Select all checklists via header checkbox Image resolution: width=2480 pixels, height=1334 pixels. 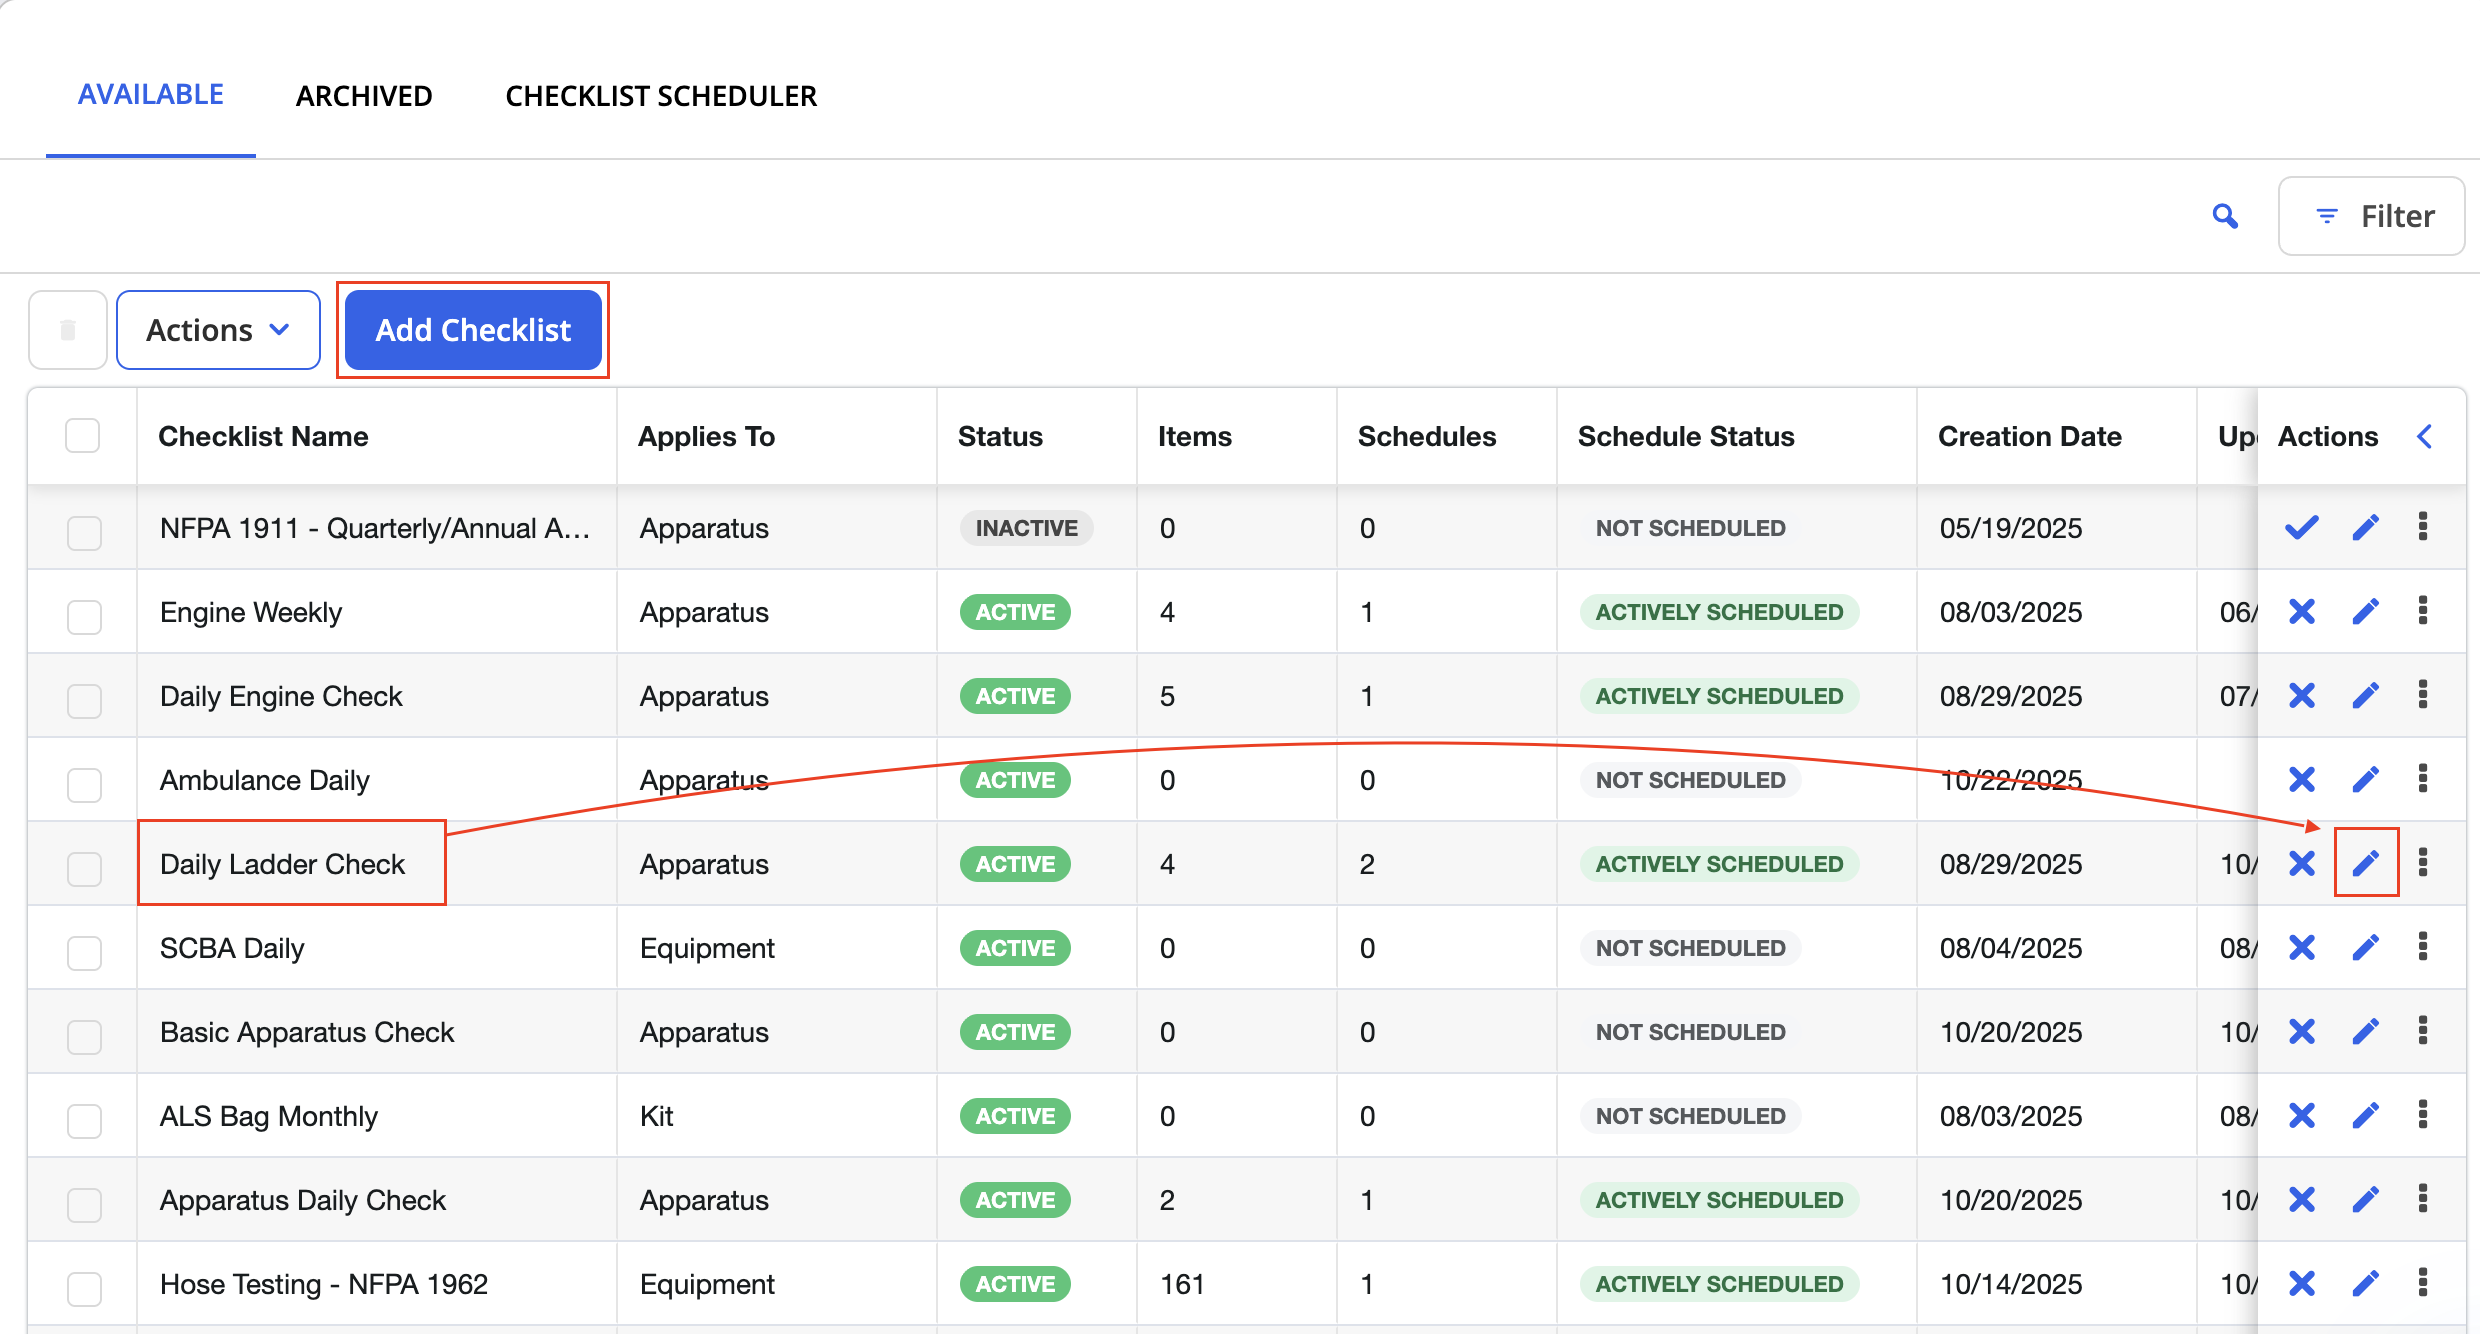[x=82, y=436]
